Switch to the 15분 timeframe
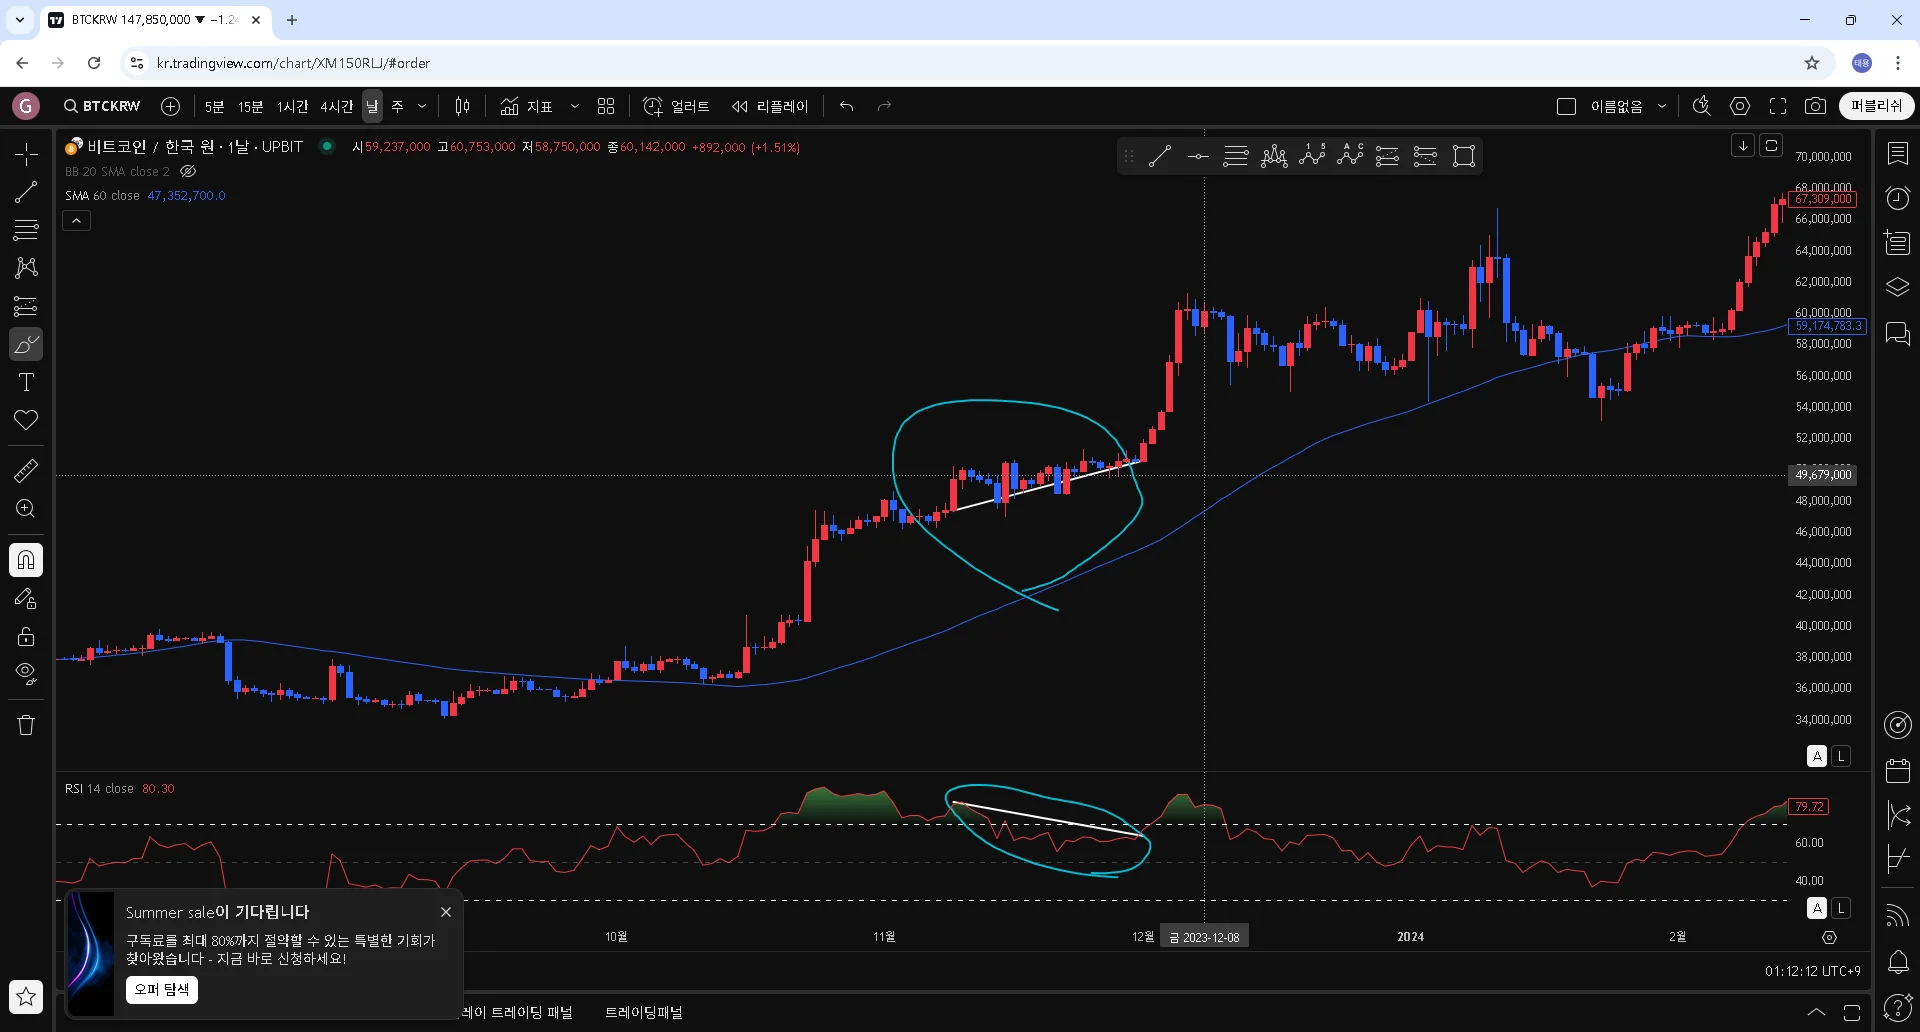Image resolution: width=1920 pixels, height=1032 pixels. [250, 106]
